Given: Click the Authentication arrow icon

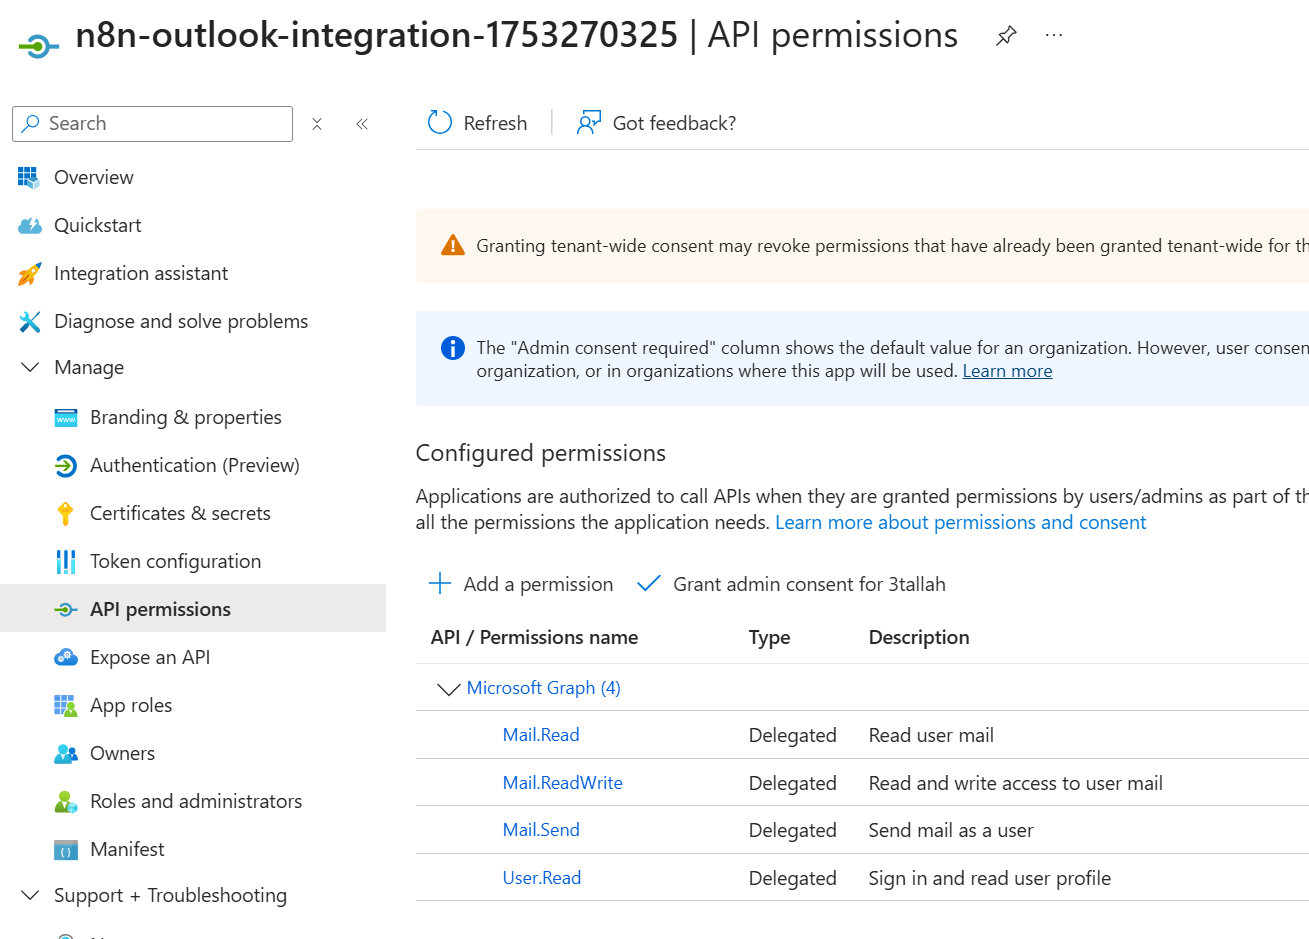Looking at the screenshot, I should (66, 466).
